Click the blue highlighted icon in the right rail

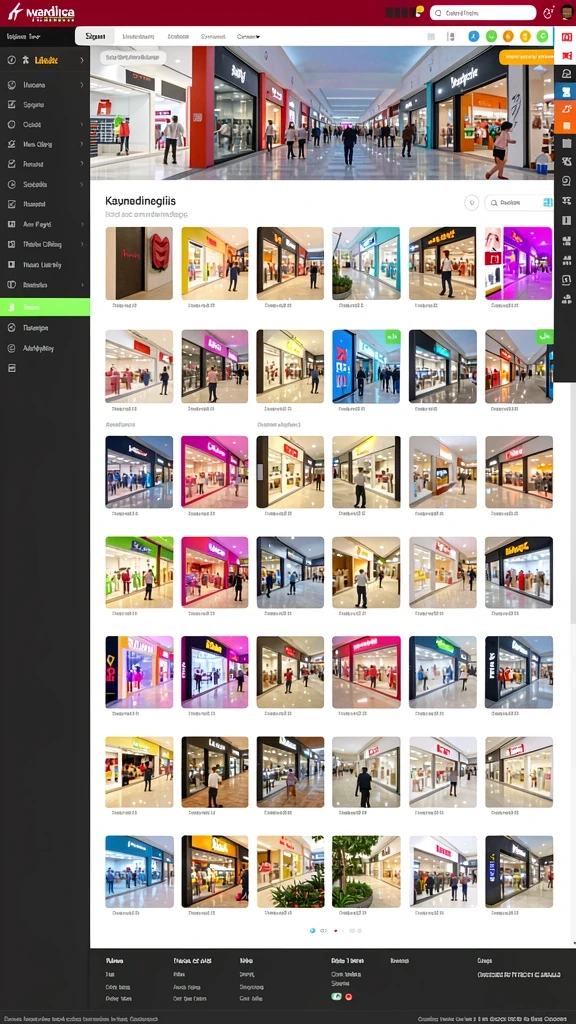point(566,91)
